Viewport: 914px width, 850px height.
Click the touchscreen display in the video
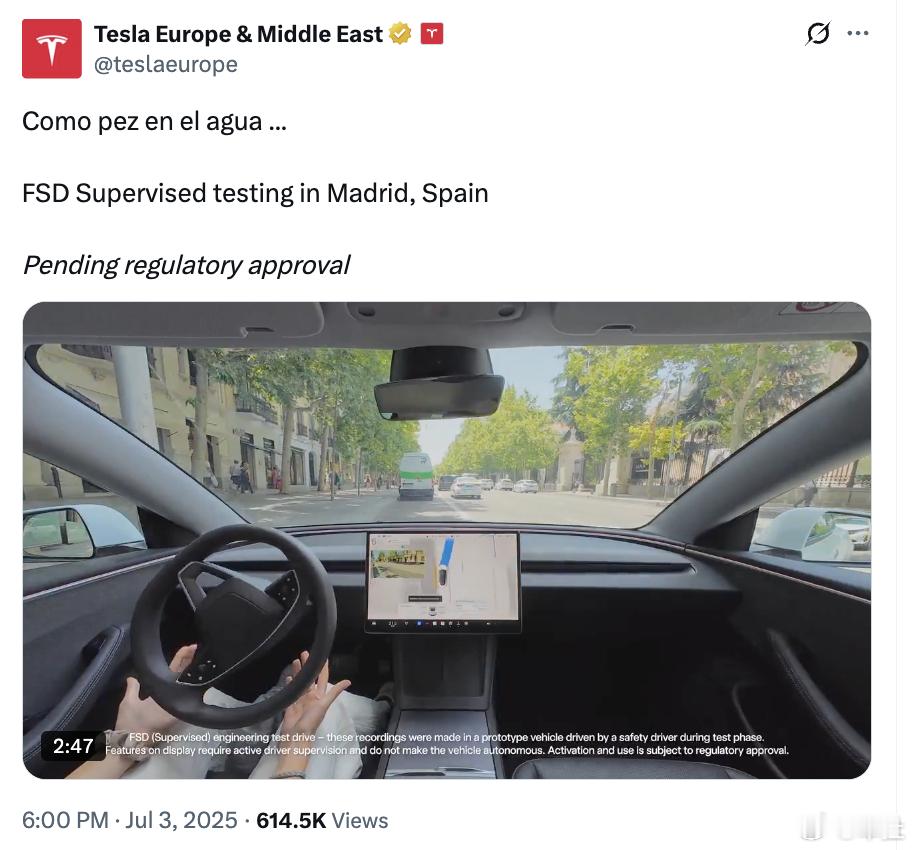point(443,582)
